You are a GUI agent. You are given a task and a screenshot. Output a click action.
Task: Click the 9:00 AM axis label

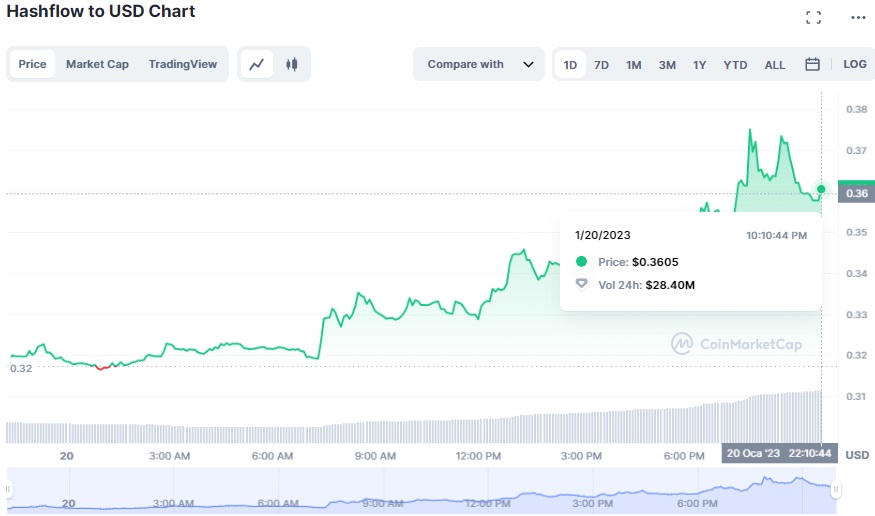375,456
